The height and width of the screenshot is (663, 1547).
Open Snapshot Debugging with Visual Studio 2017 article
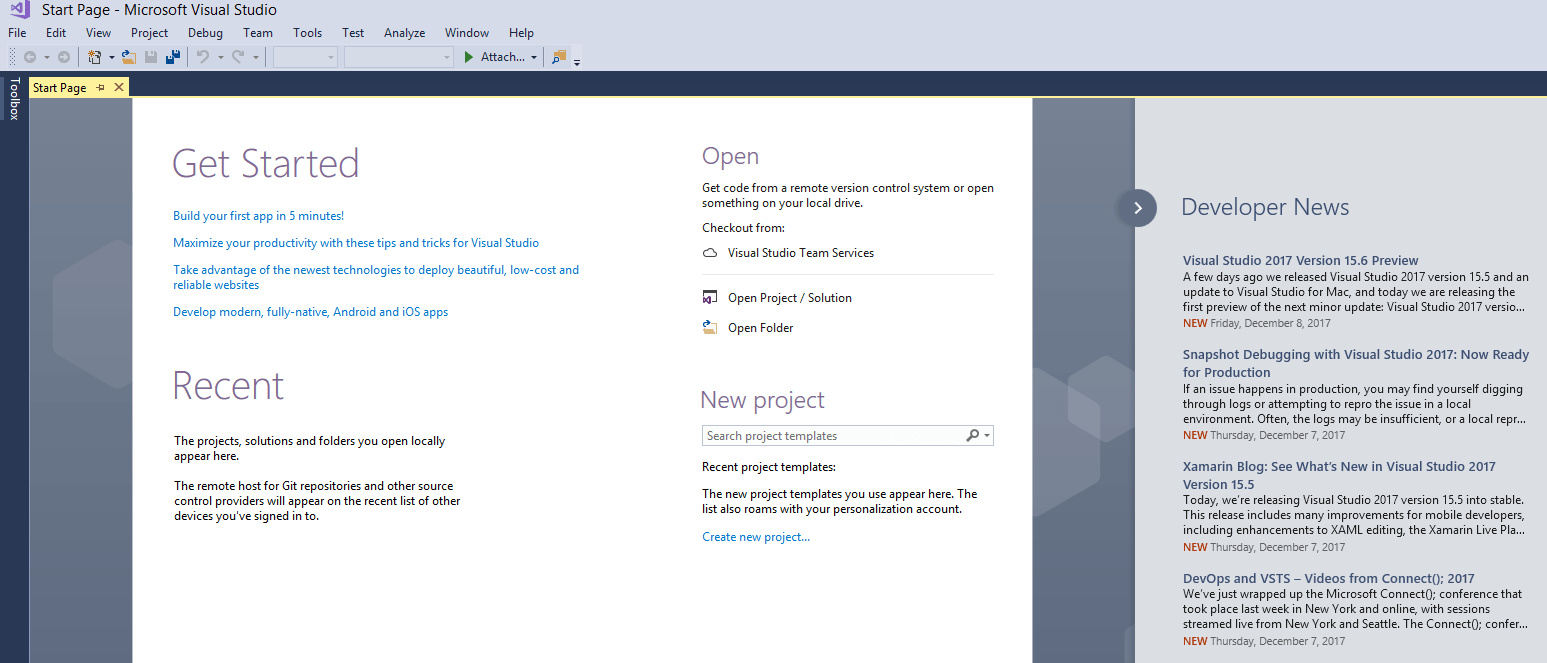point(1356,363)
